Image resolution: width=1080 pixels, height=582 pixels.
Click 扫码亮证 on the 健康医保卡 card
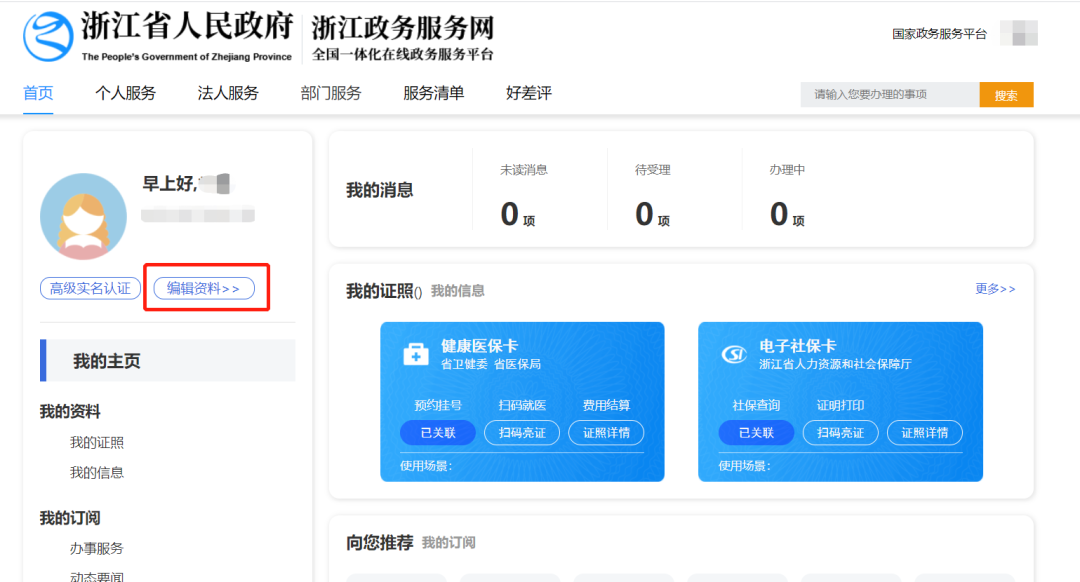point(522,433)
